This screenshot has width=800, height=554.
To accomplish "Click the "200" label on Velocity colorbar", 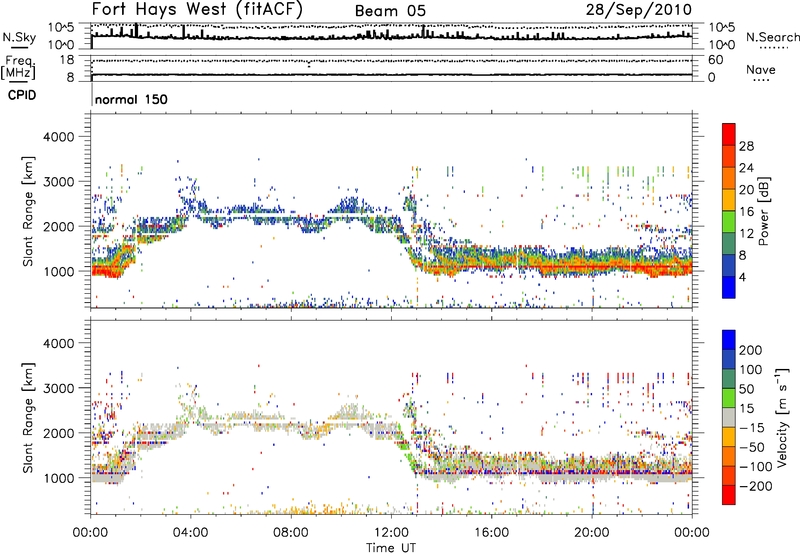I will 751,350.
